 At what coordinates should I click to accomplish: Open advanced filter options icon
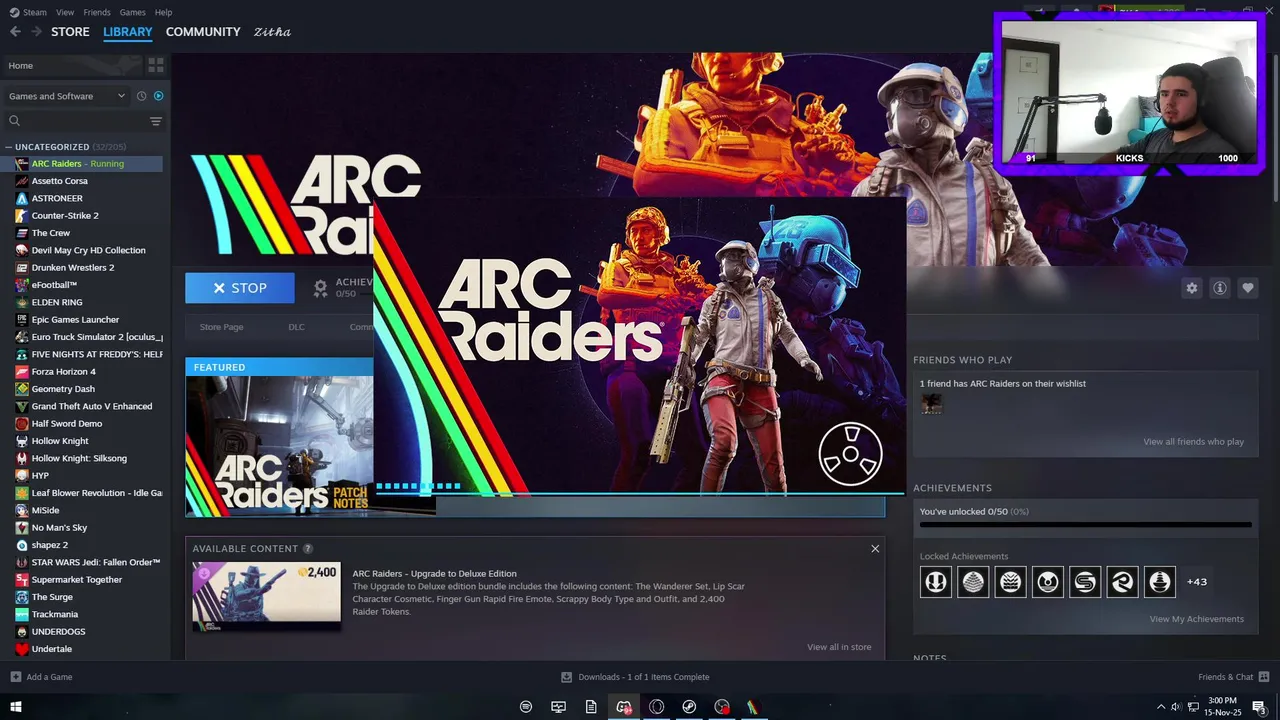[156, 121]
